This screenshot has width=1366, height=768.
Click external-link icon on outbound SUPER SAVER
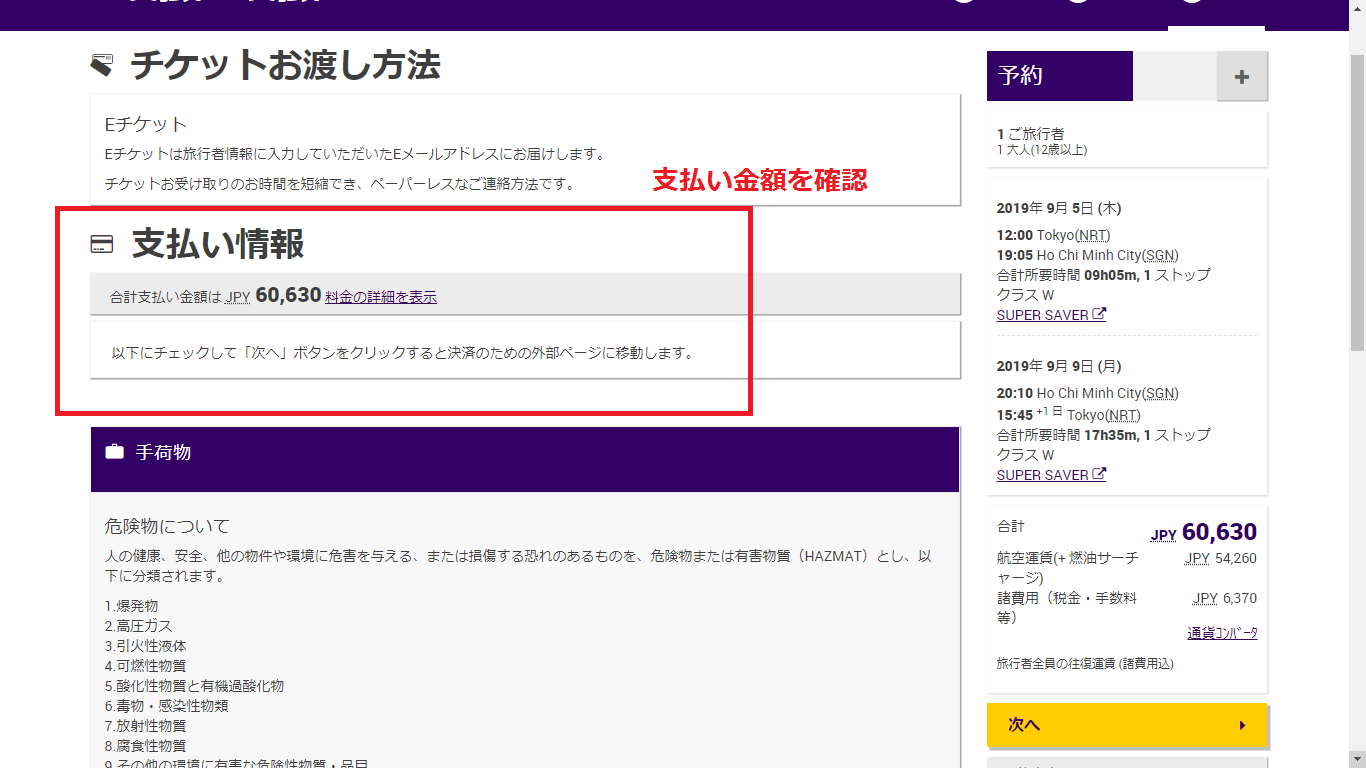point(1099,314)
